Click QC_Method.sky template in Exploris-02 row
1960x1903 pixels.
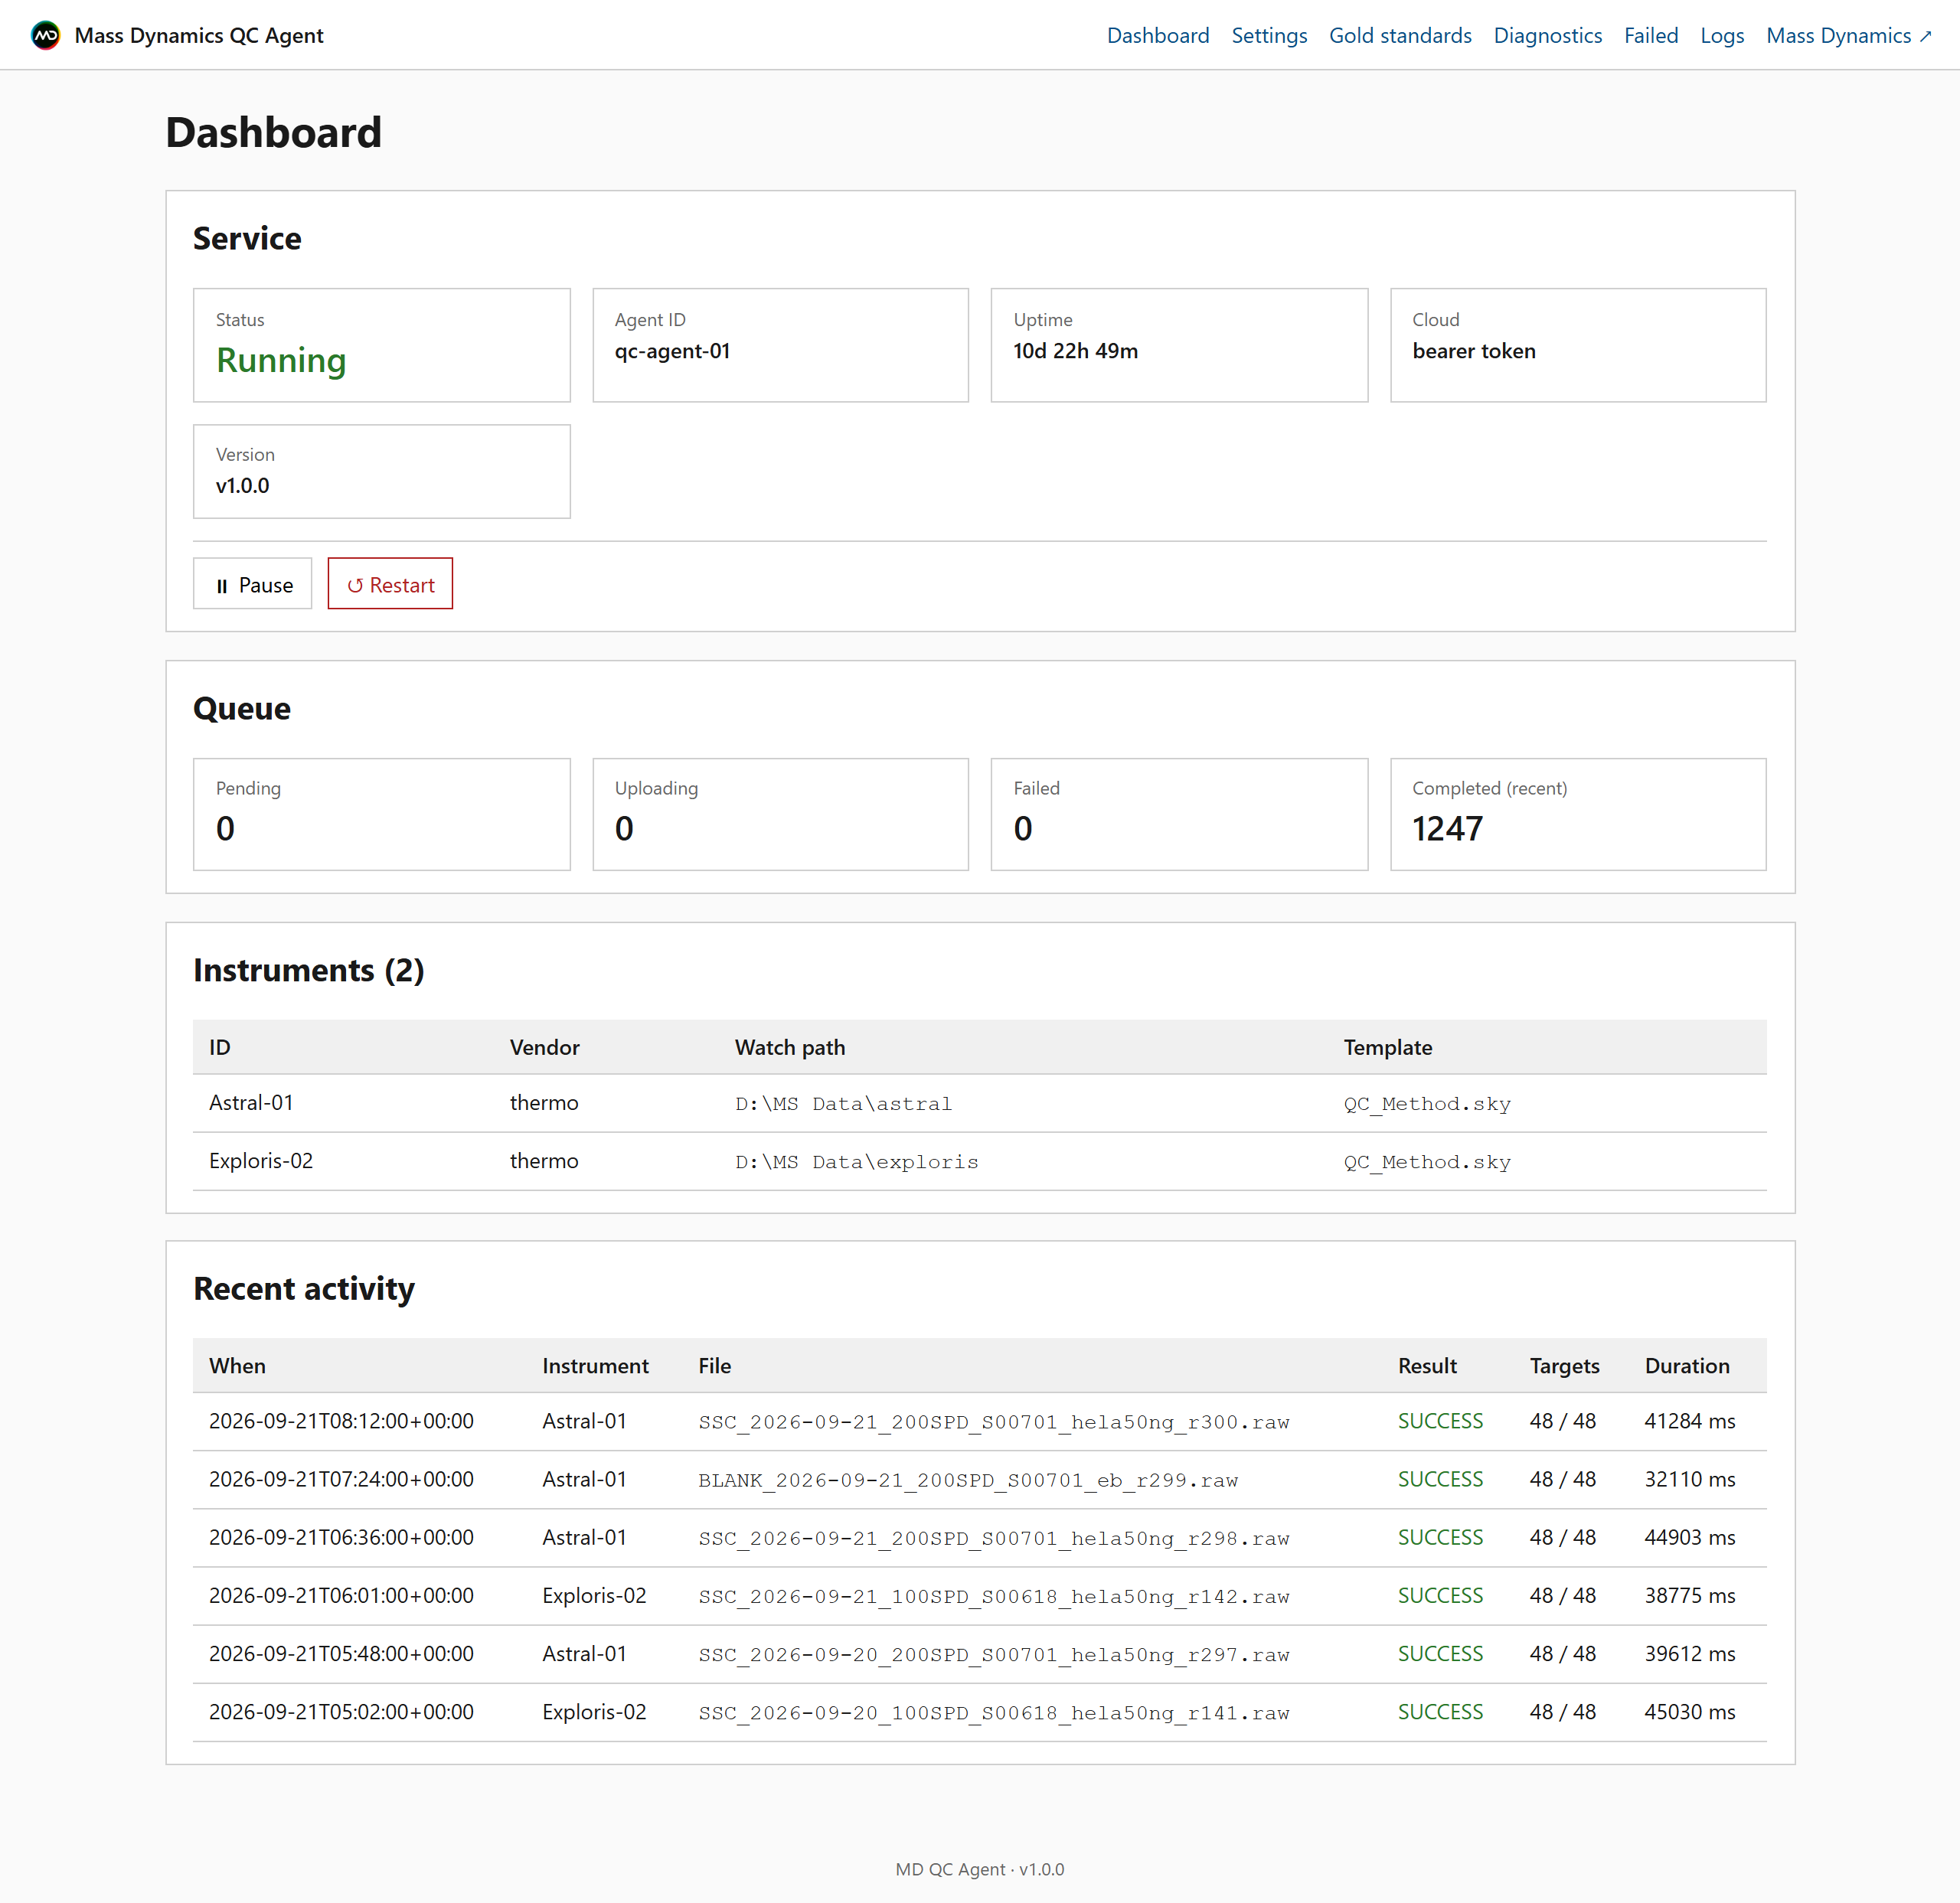[x=1427, y=1162]
